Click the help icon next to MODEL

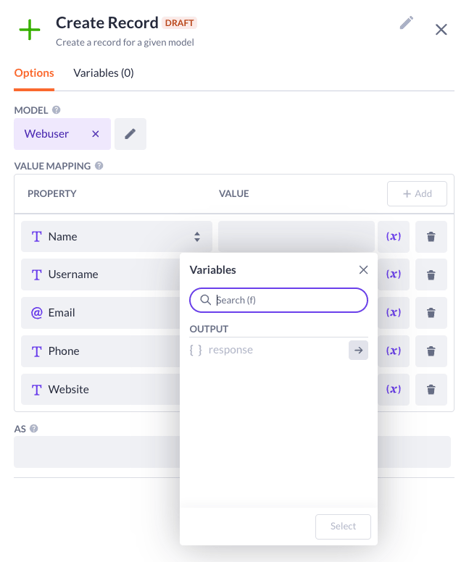tap(56, 110)
